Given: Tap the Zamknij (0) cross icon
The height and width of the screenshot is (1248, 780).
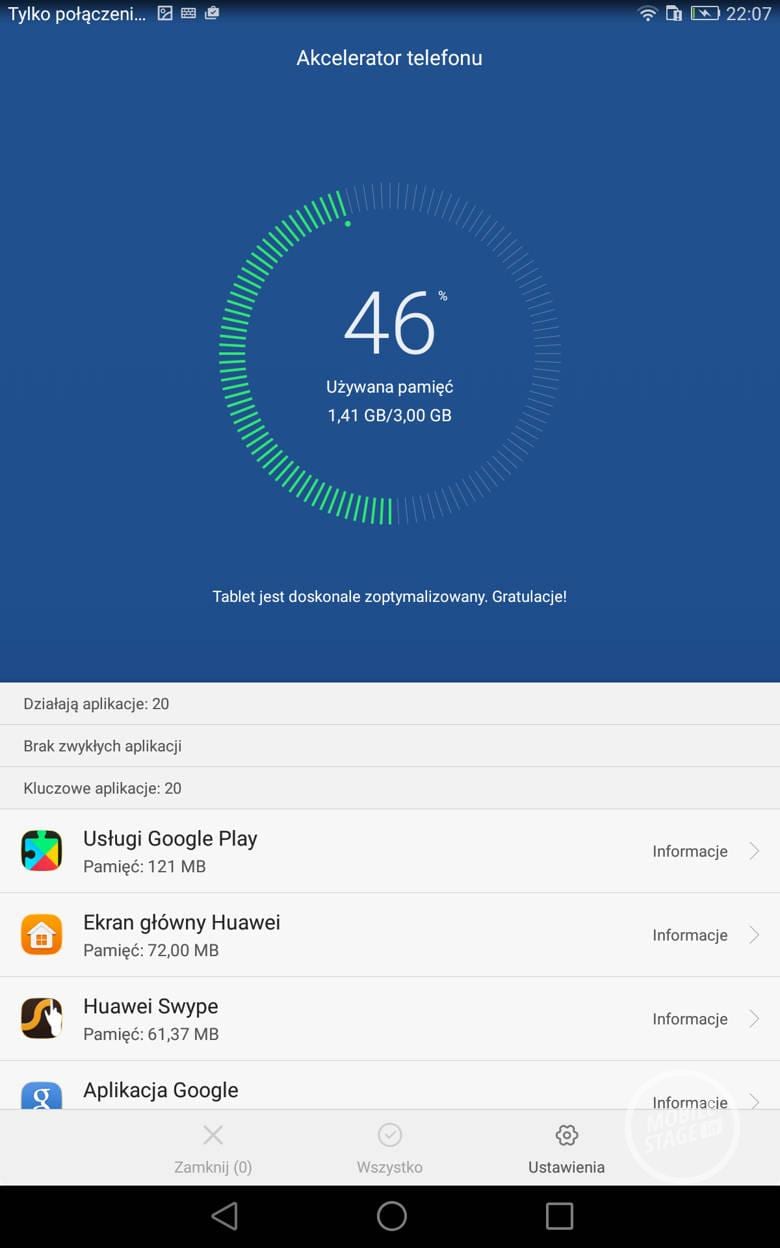Looking at the screenshot, I should coord(213,1135).
